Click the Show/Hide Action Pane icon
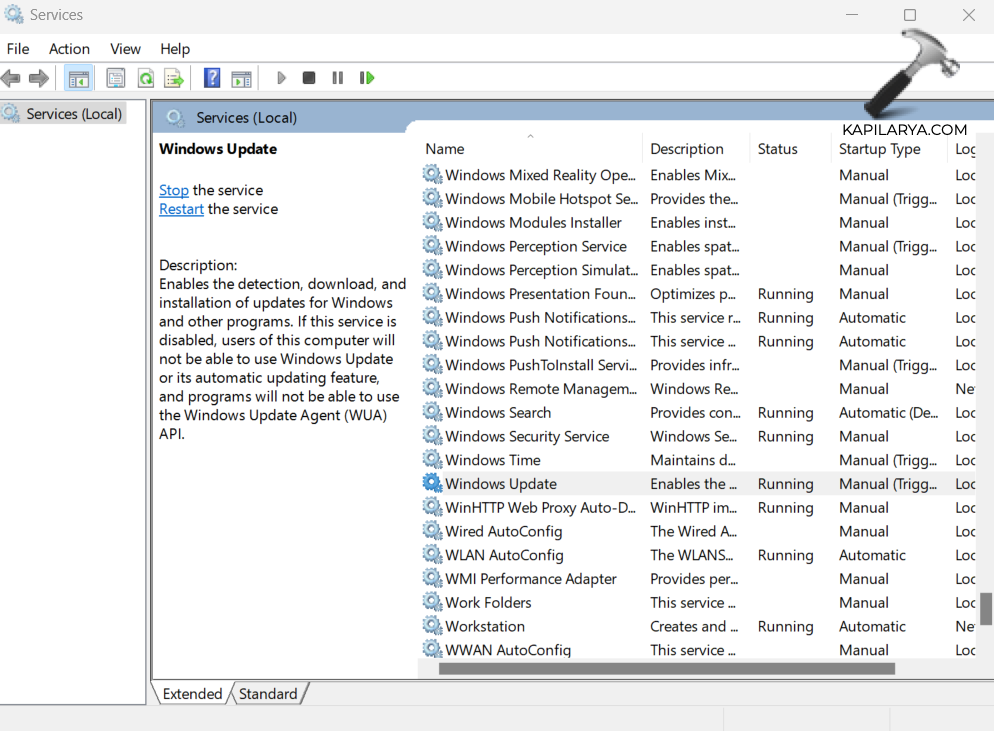Screen dimensions: 994x731 pyautogui.click(x=241, y=78)
